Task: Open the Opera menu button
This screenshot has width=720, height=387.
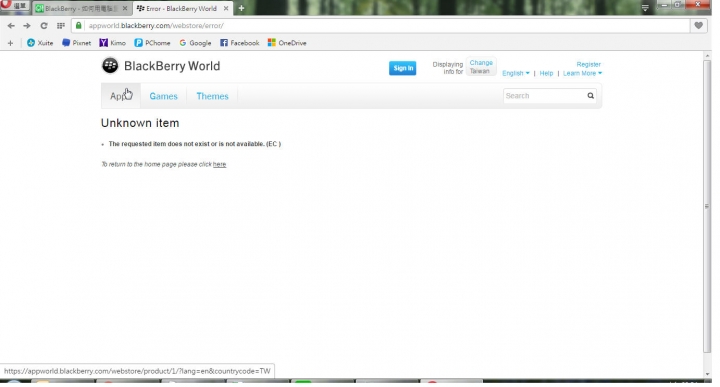Action: coord(15,6)
